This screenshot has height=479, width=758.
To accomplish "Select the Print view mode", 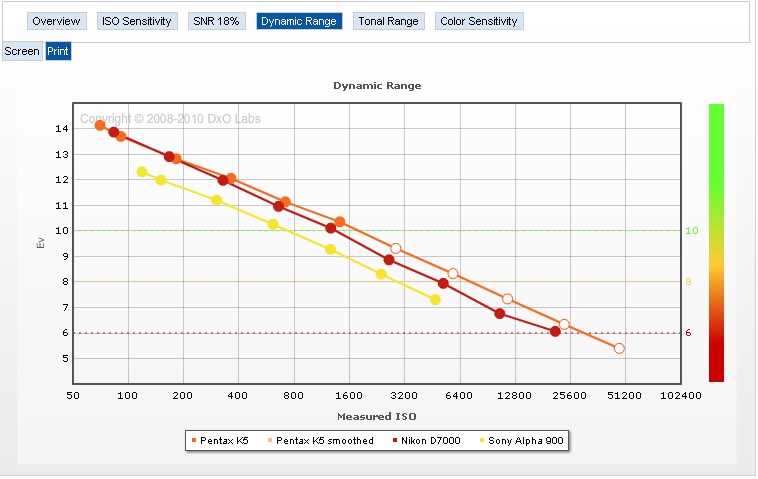I will 58,51.
